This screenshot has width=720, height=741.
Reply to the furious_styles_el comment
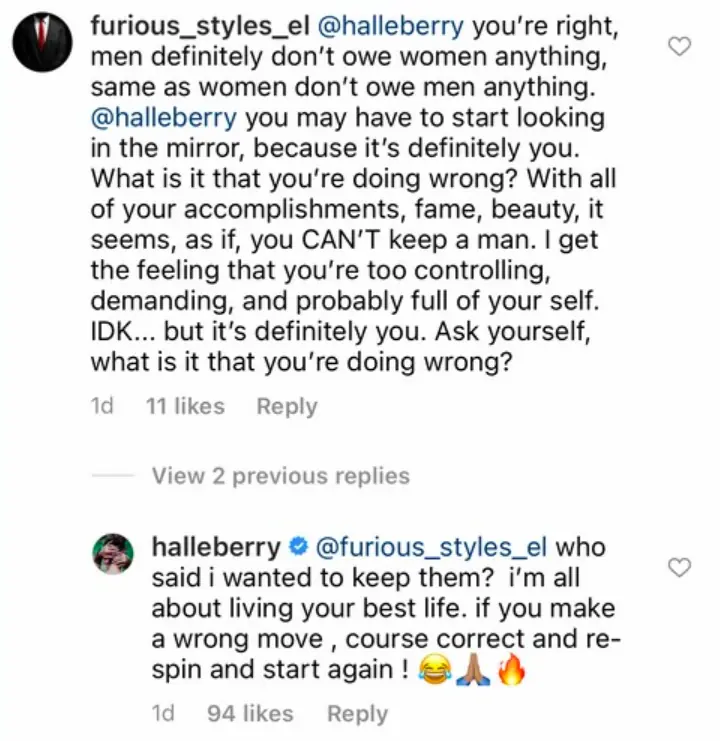pyautogui.click(x=287, y=407)
